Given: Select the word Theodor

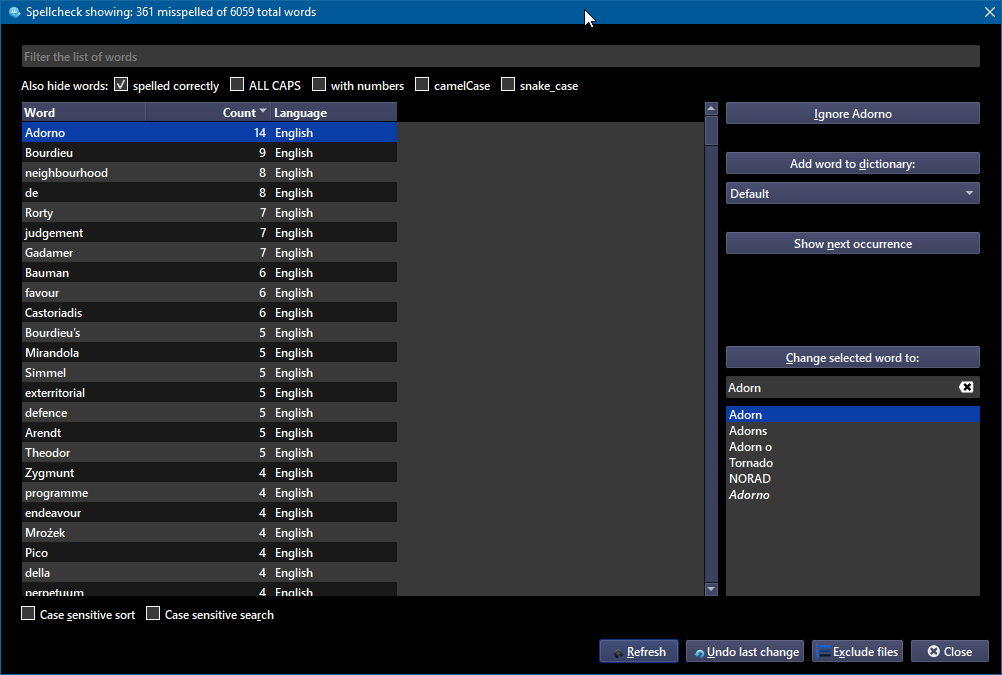Looking at the screenshot, I should (210, 453).
